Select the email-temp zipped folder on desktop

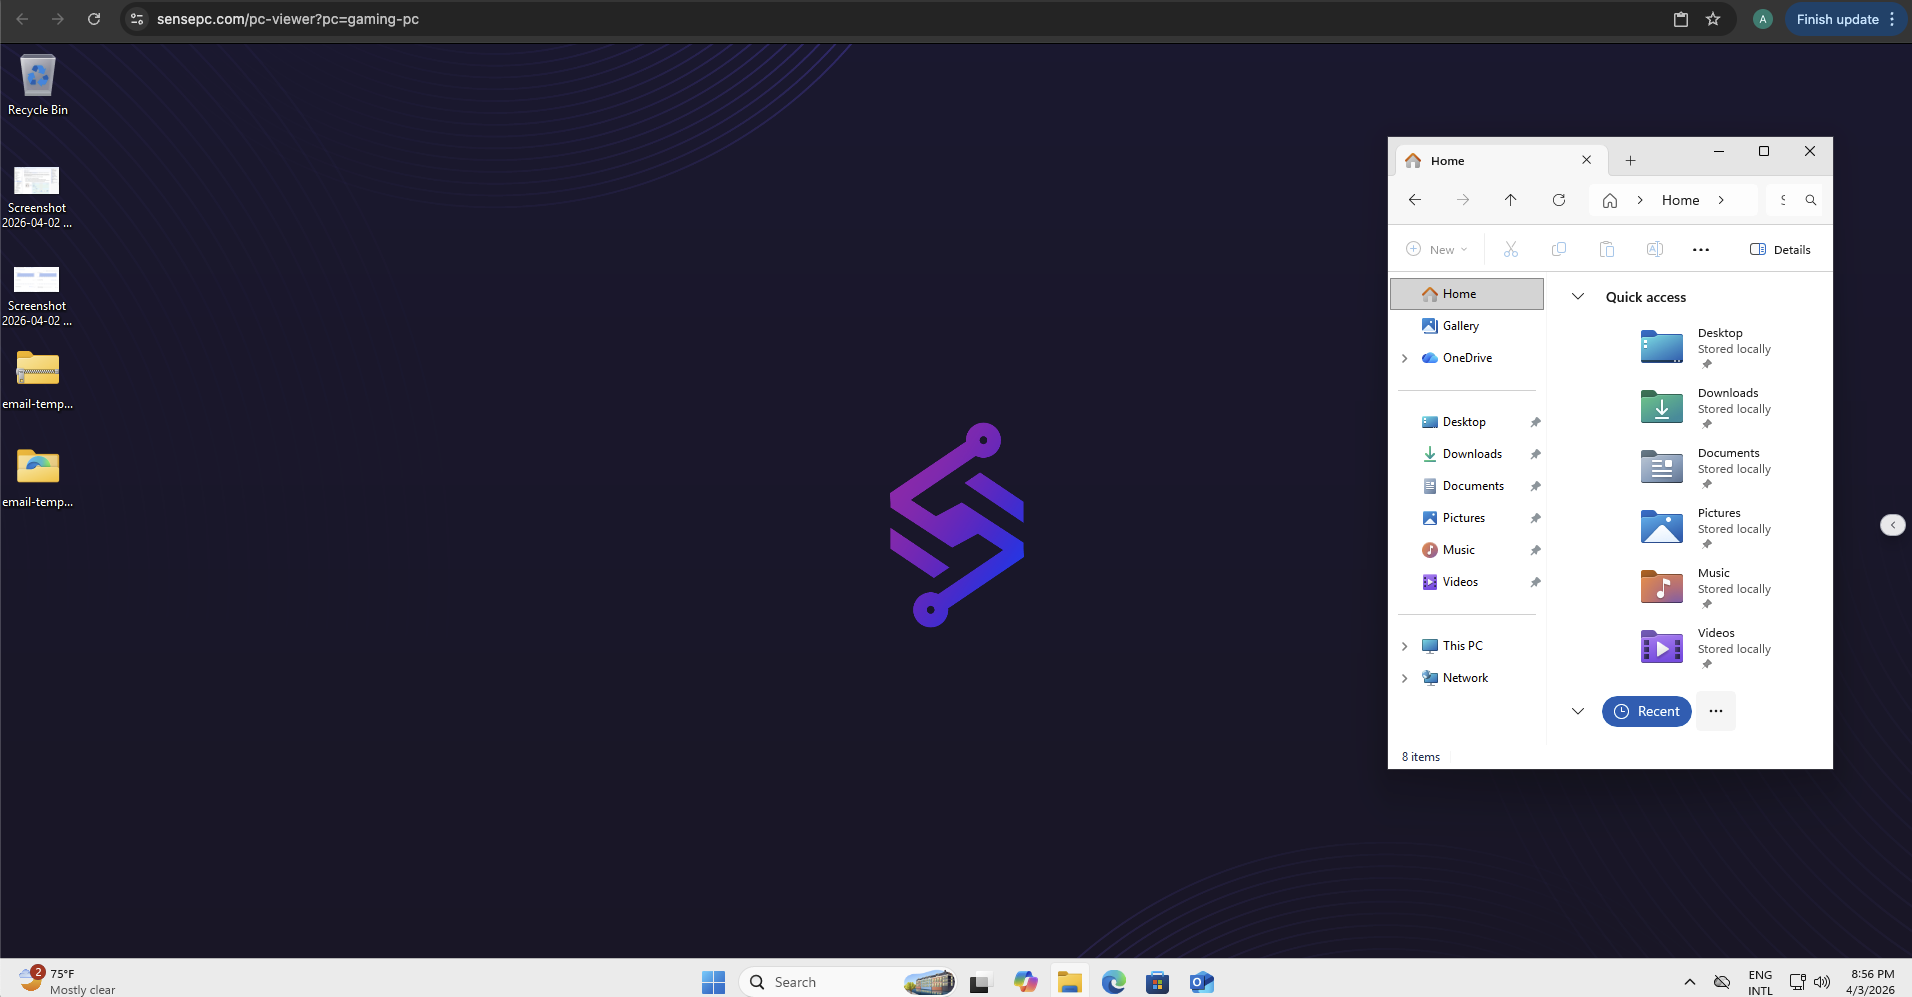pos(38,380)
